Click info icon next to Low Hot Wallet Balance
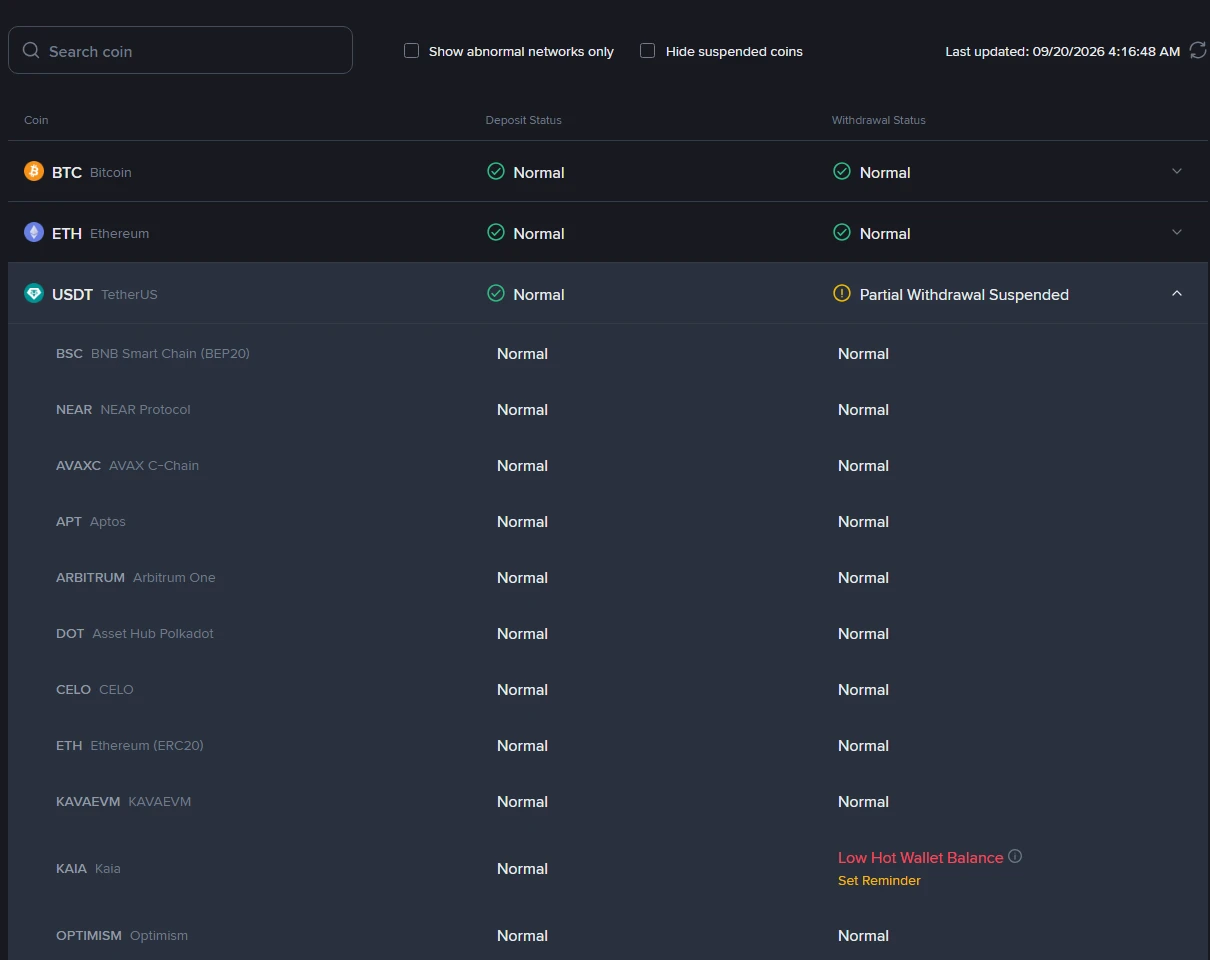This screenshot has height=960, width=1210. click(1015, 856)
